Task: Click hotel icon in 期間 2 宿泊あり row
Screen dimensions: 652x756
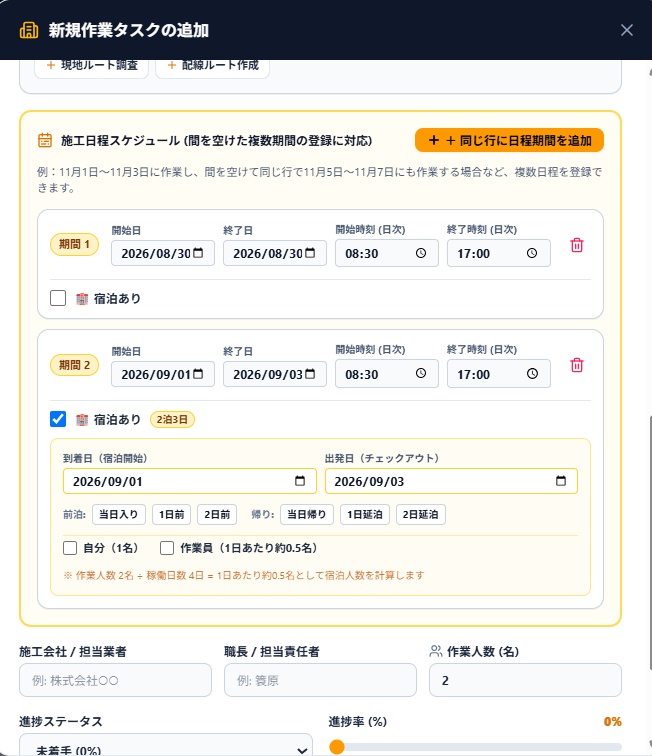Action: [82, 420]
